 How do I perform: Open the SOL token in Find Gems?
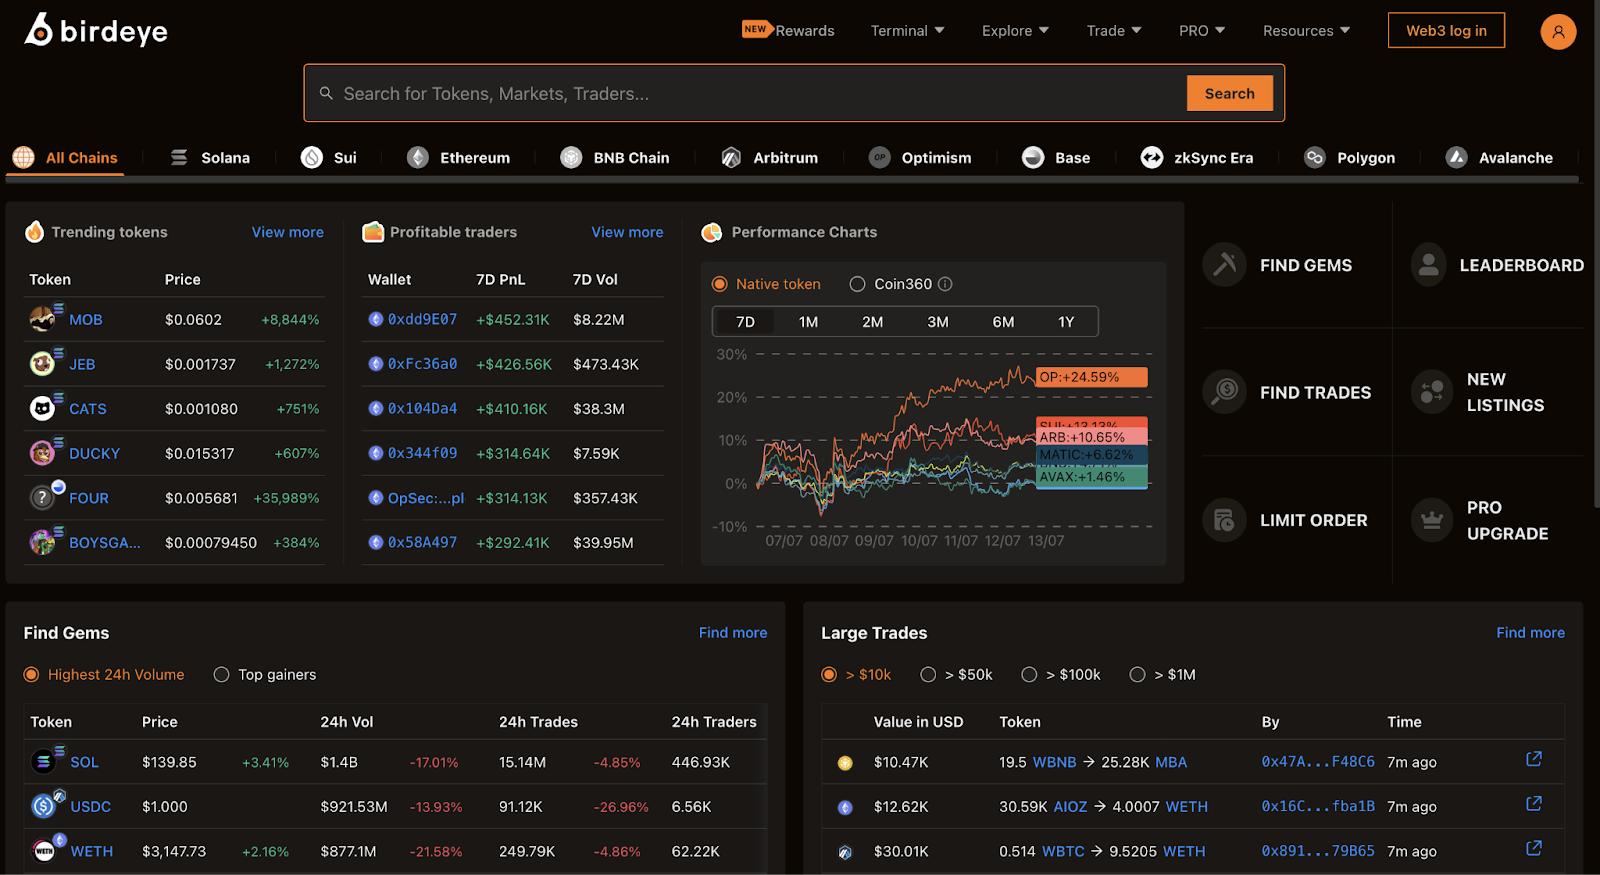click(x=84, y=762)
